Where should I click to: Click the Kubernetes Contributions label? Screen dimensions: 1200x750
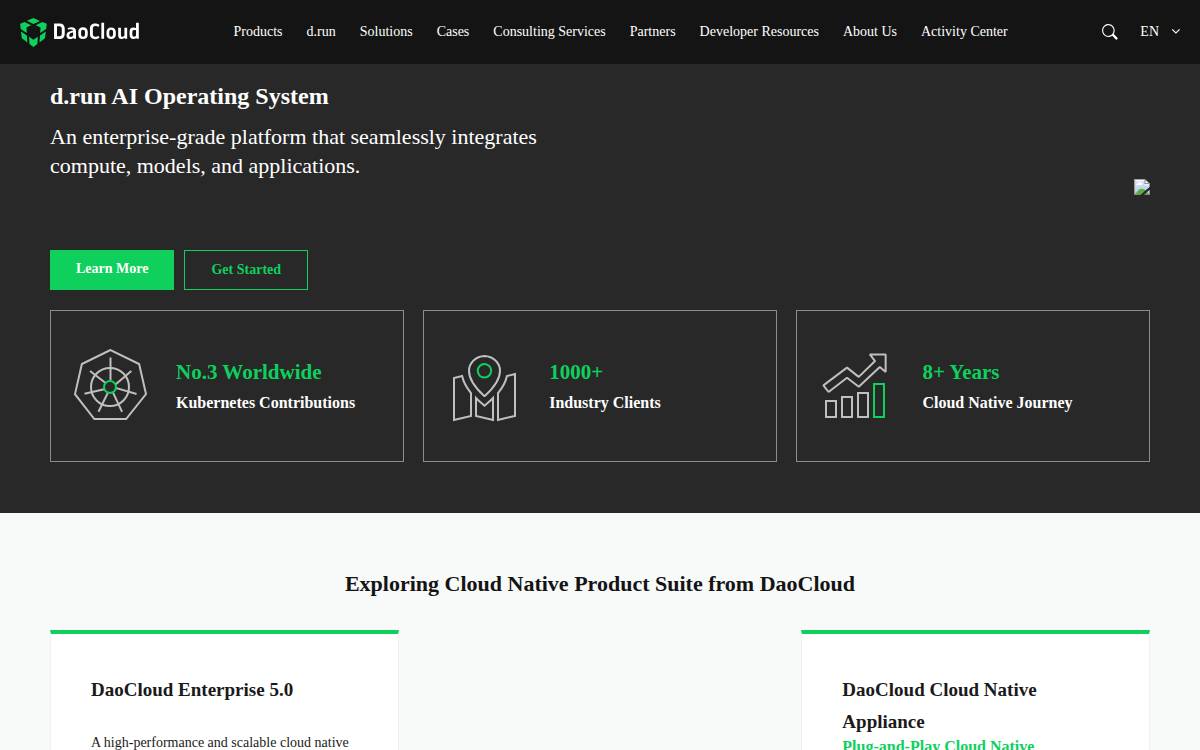266,403
